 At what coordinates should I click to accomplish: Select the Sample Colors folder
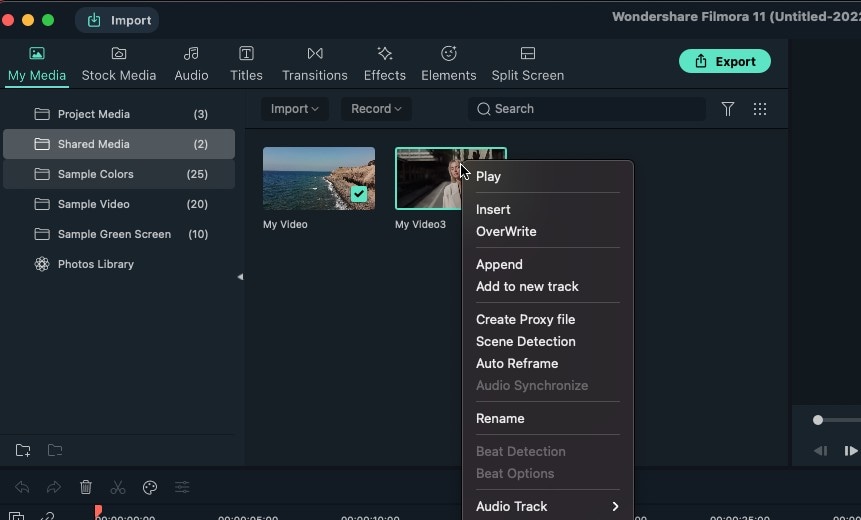(x=119, y=174)
